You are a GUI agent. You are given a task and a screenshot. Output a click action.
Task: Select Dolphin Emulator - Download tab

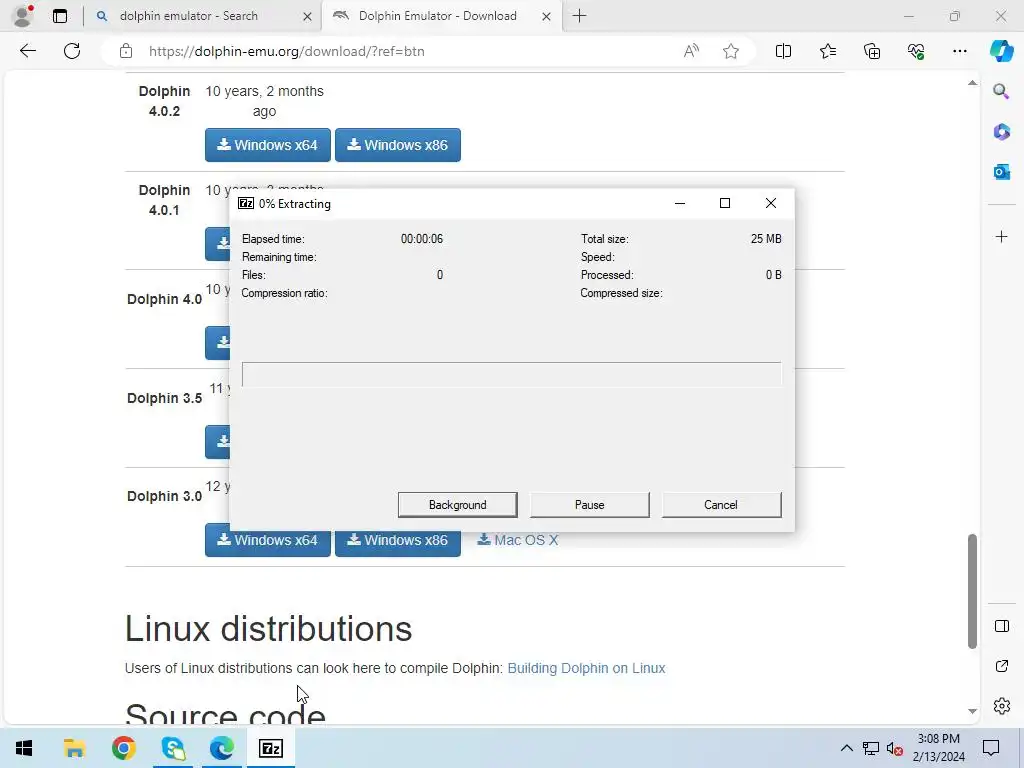438,16
